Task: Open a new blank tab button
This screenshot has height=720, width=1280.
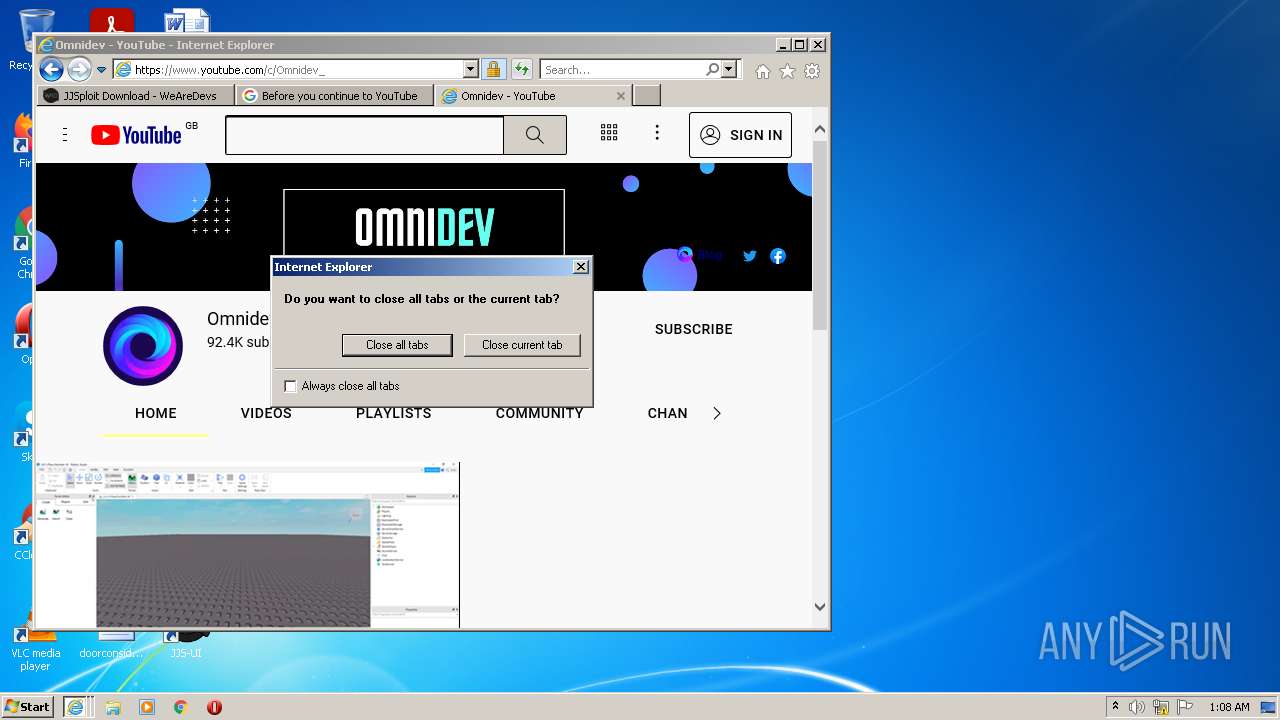Action: pyautogui.click(x=647, y=96)
